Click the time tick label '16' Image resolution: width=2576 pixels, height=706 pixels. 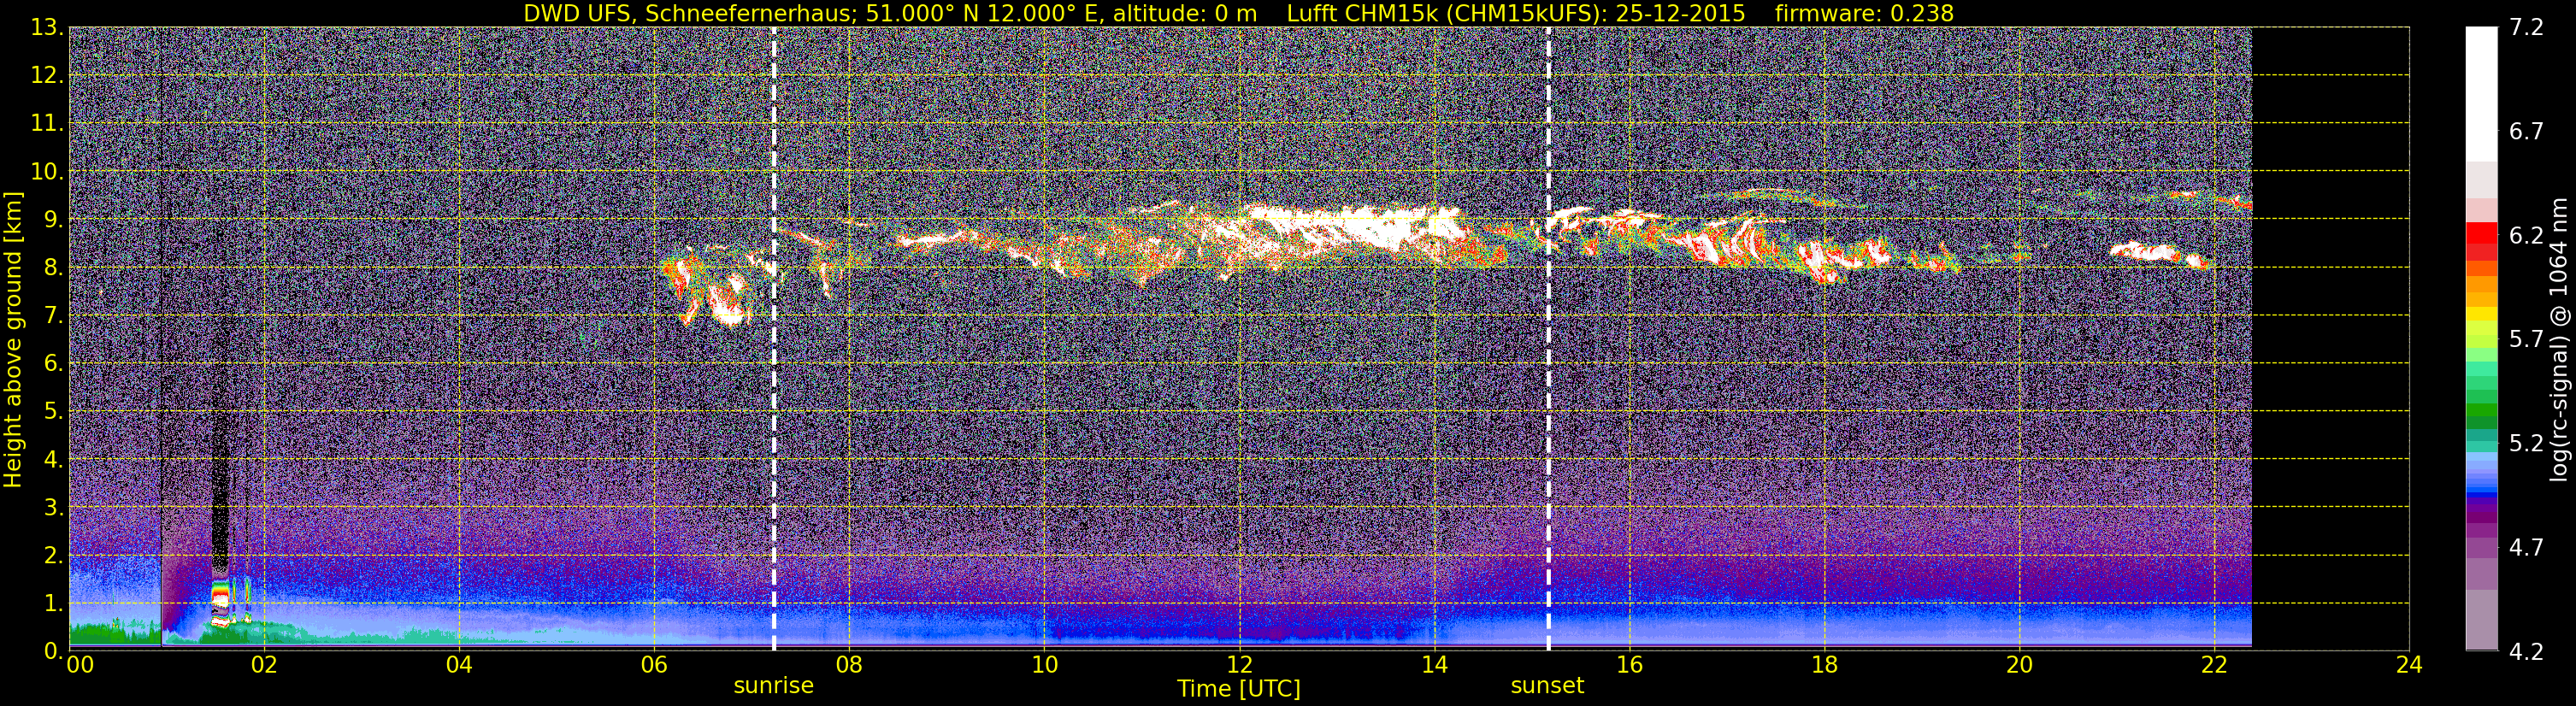coord(1629,665)
